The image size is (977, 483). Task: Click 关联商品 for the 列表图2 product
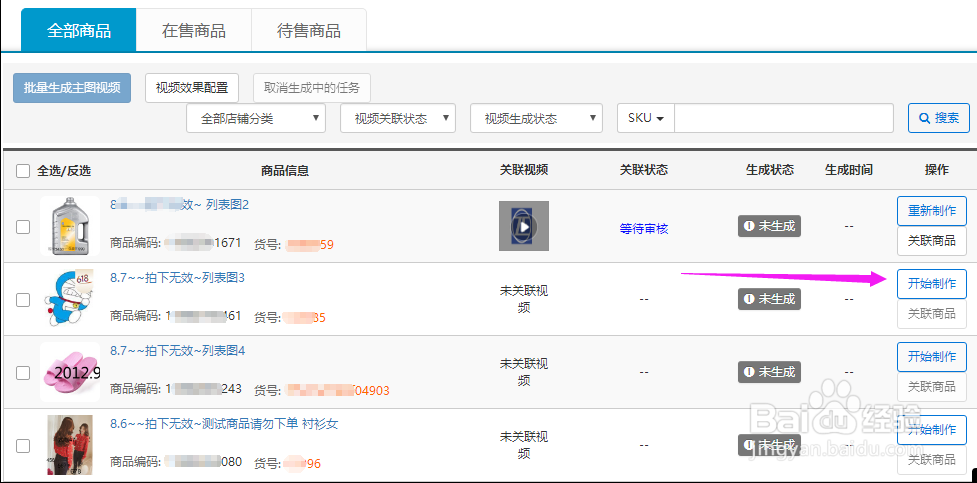(932, 241)
